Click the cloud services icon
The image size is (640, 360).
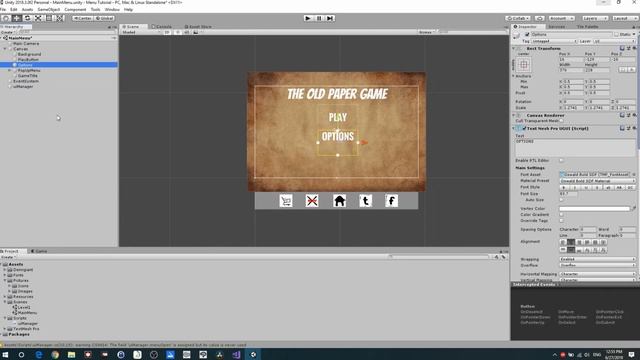pyautogui.click(x=540, y=18)
